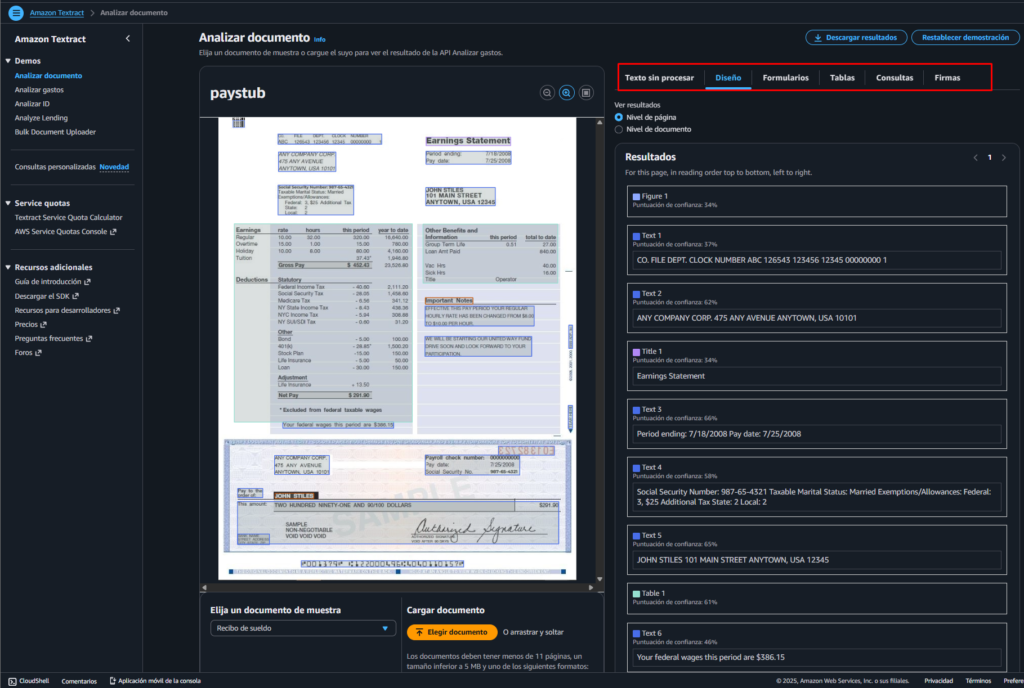Click the 'Descargar resultados' button
This screenshot has height=688, width=1024.
(856, 37)
